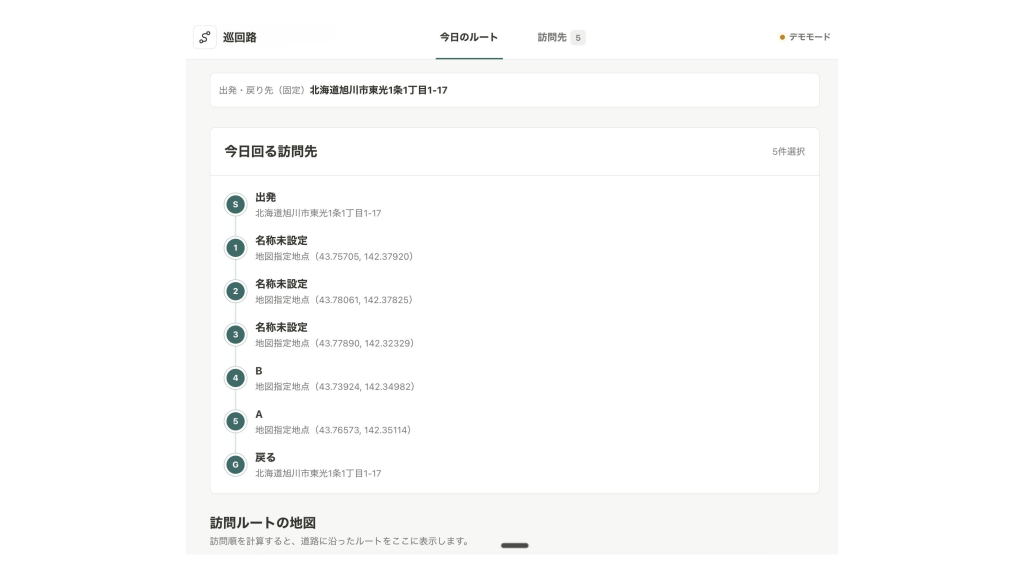Image resolution: width=1024 pixels, height=576 pixels.
Task: Click the 出発 stop title
Action: click(266, 197)
